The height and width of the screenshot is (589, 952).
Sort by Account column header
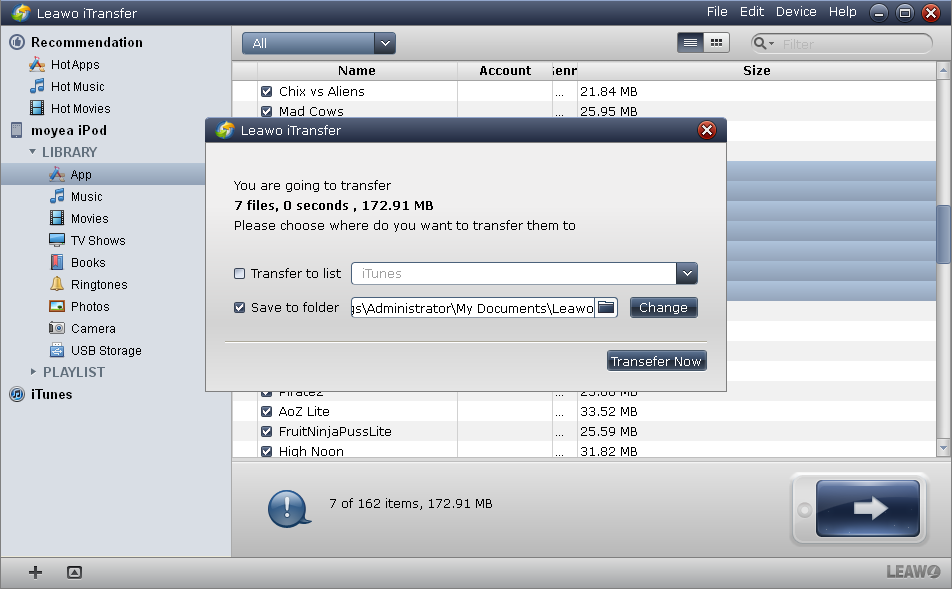505,70
